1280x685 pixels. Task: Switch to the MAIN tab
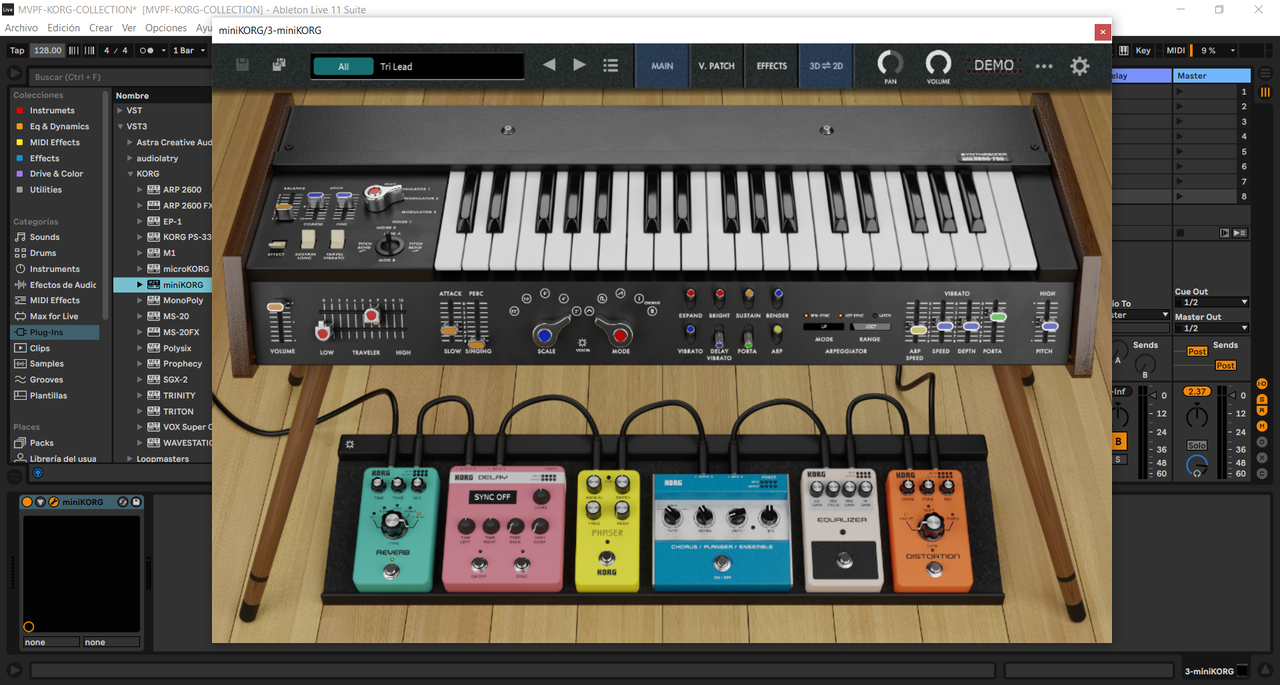point(662,66)
